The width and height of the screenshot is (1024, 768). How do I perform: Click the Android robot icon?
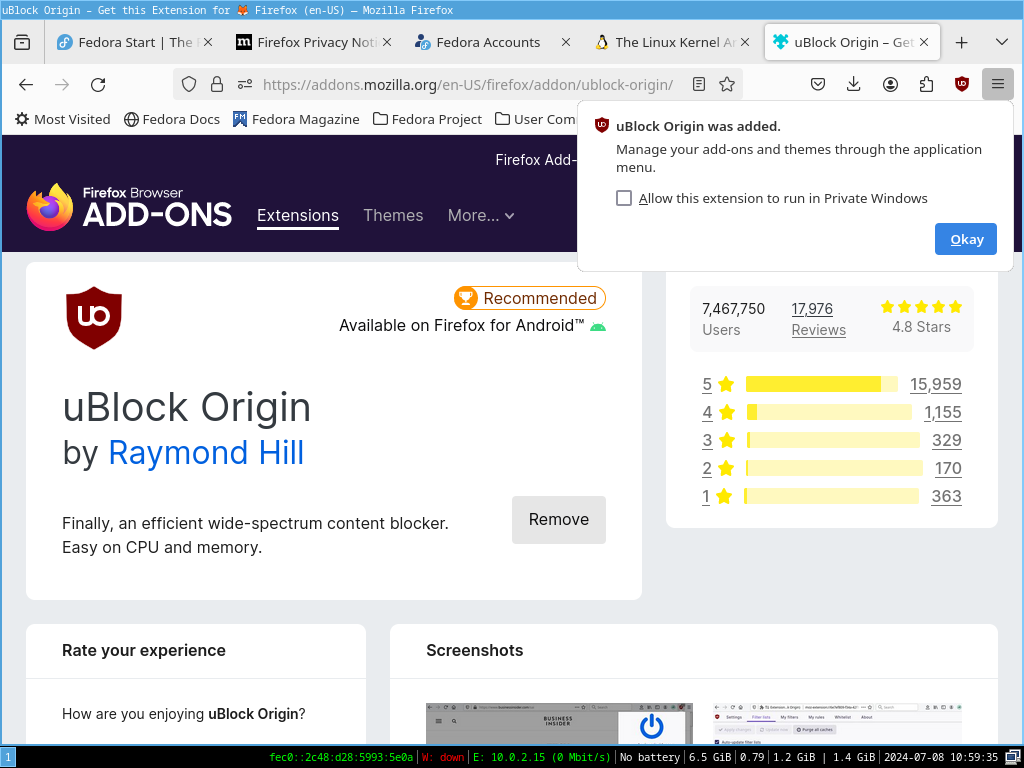click(598, 326)
